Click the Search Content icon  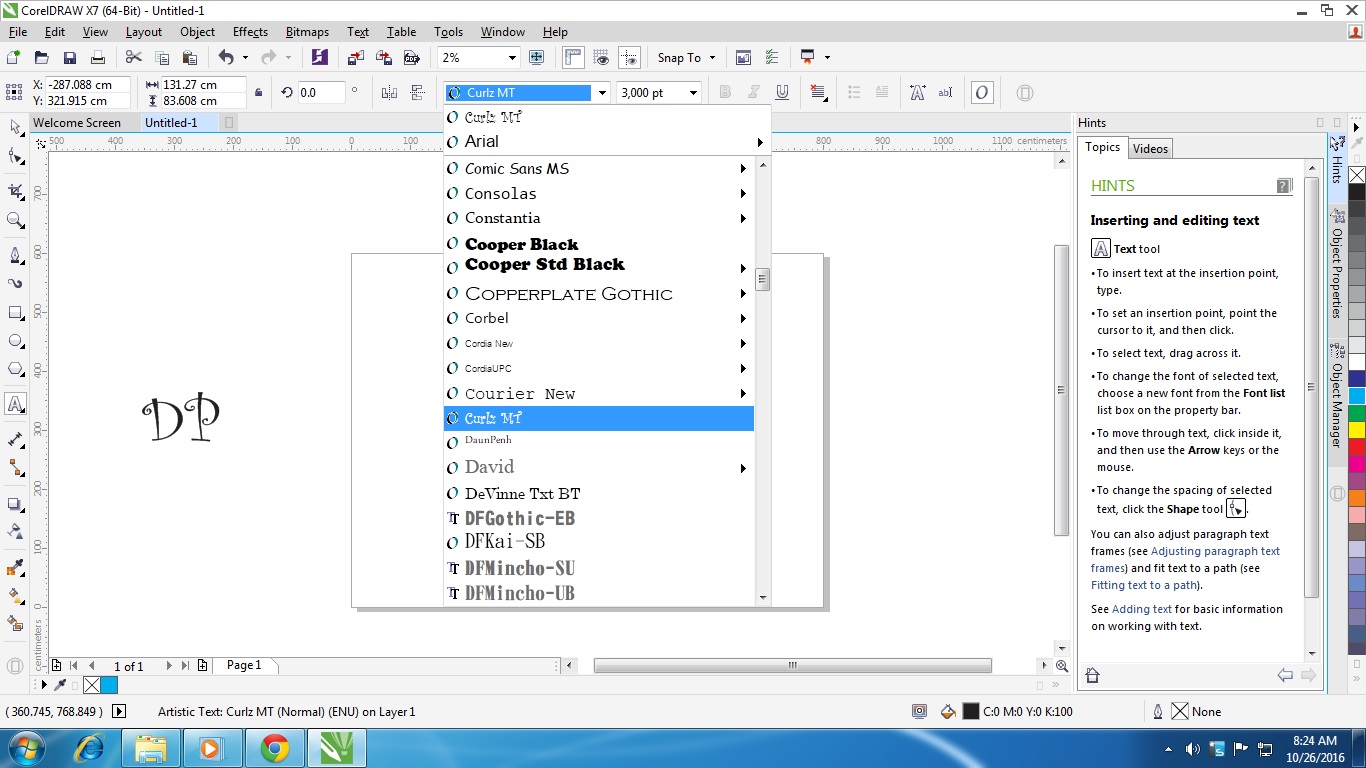(319, 58)
